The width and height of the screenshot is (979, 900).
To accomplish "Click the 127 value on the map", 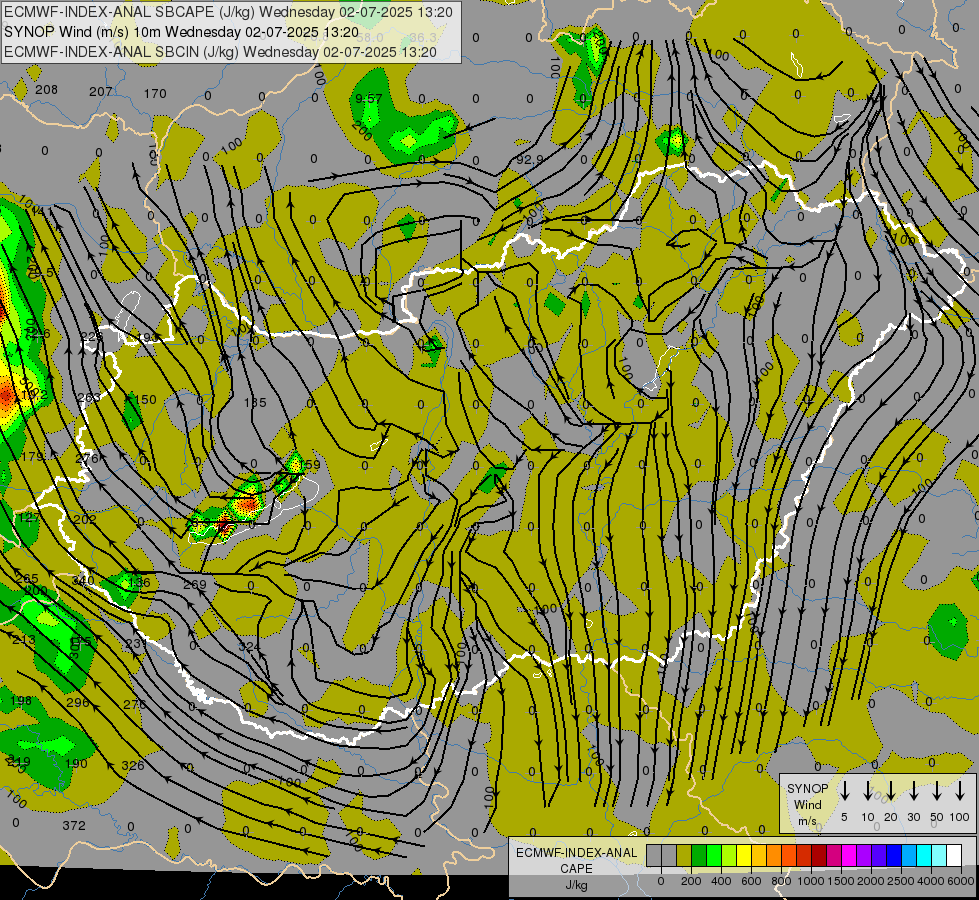I will [29, 518].
